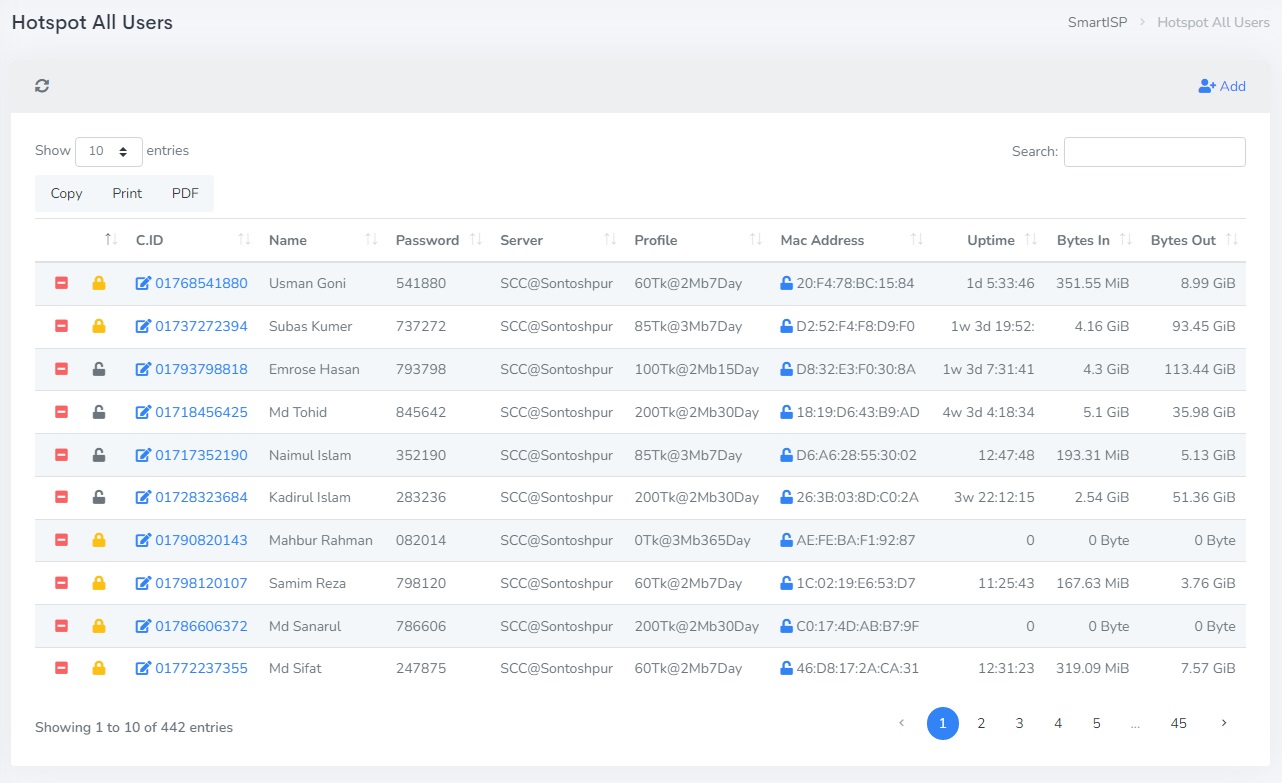Click the MAC lock icon for 26:3B:03:8D:C0:2A

click(786, 498)
